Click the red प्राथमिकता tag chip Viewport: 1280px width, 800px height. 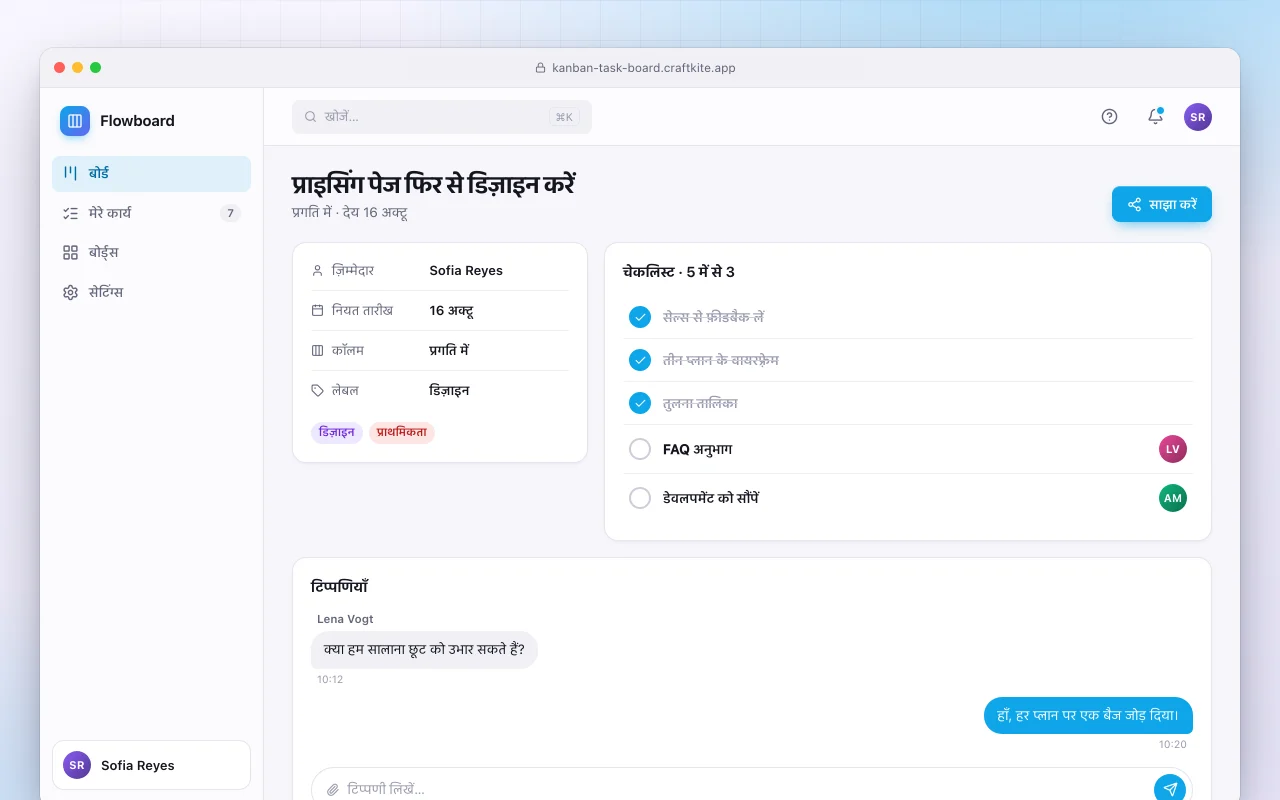point(402,433)
